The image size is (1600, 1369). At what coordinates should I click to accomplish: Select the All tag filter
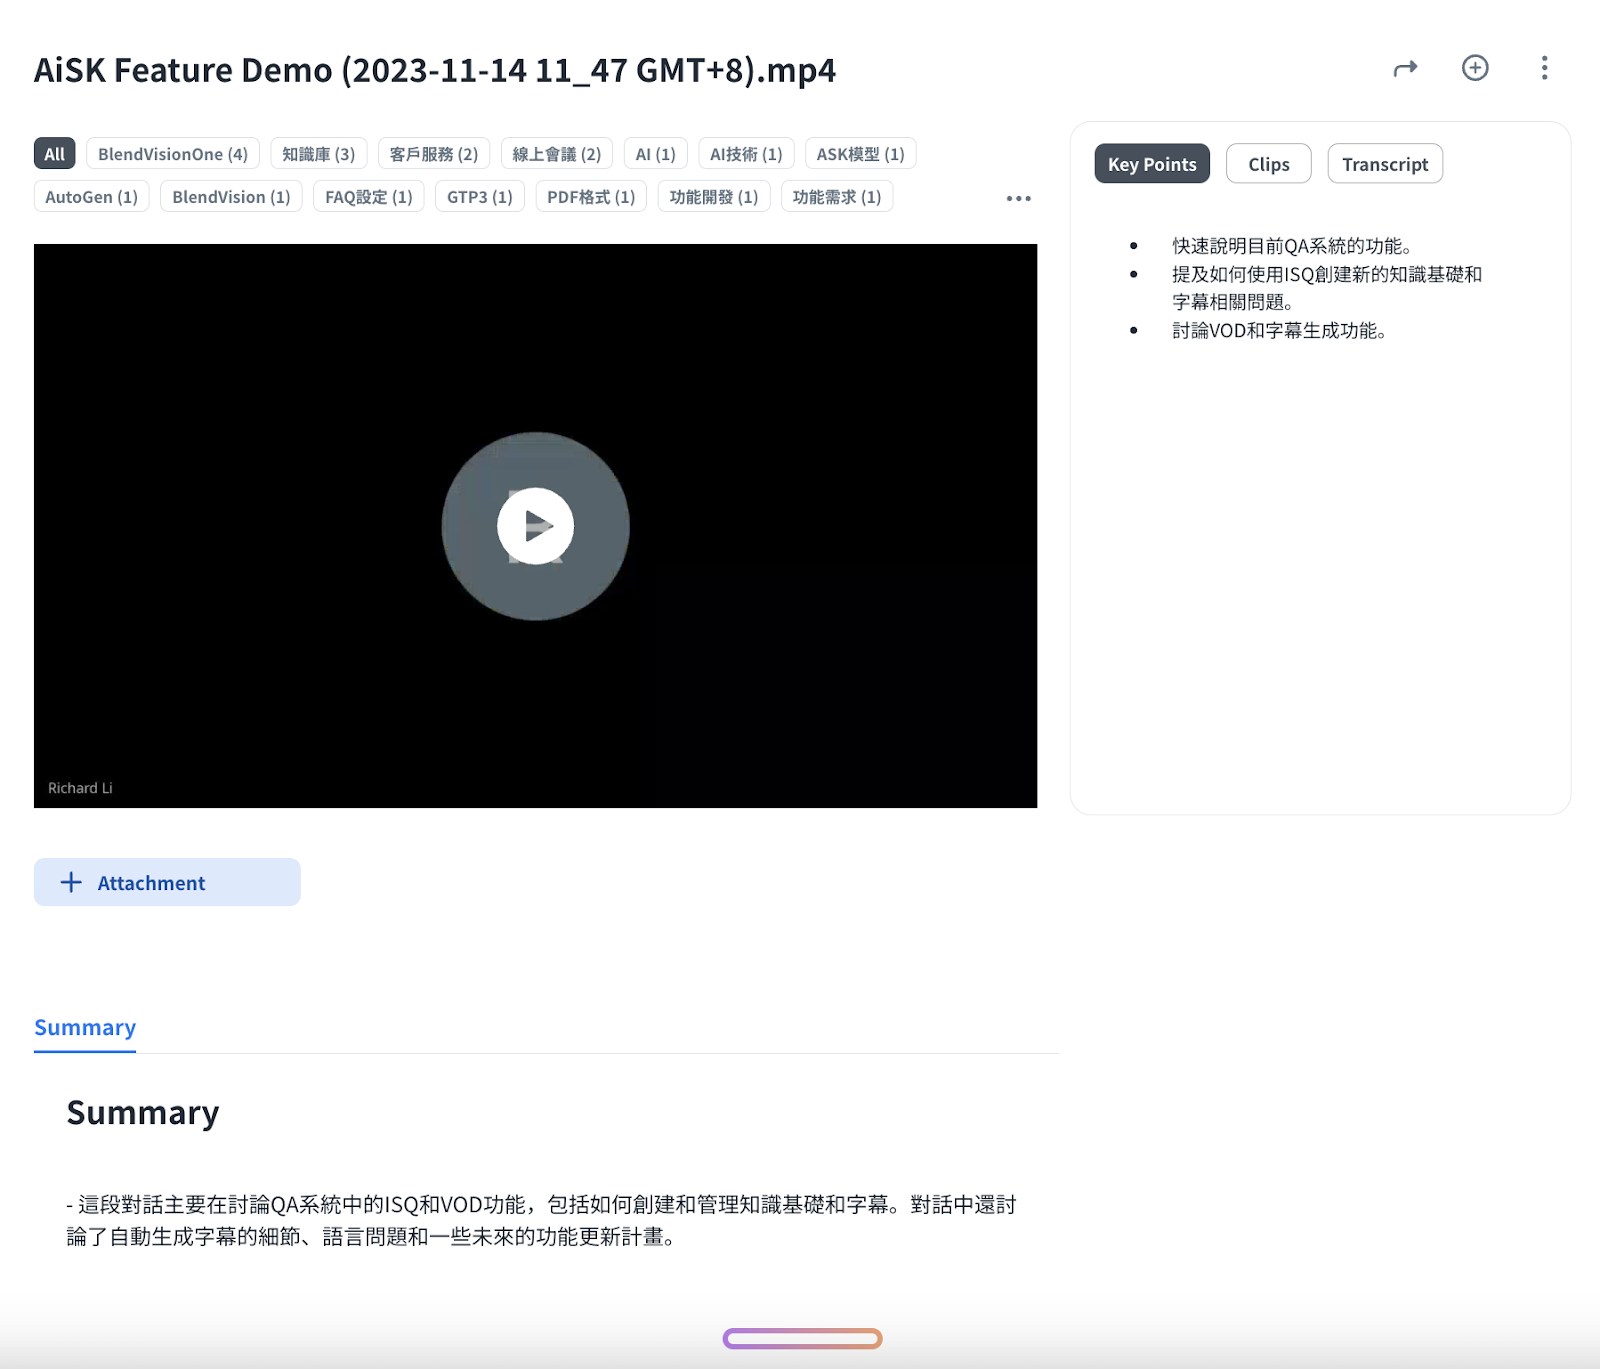pyautogui.click(x=54, y=154)
